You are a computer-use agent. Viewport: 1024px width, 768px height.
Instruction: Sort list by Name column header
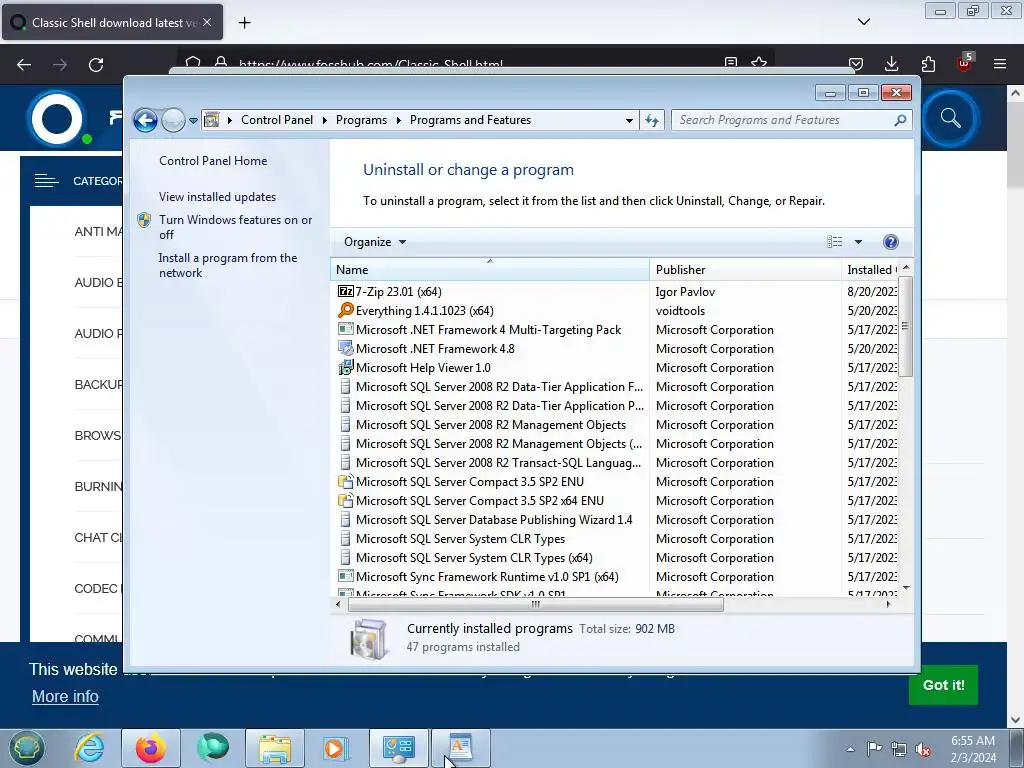[490, 270]
